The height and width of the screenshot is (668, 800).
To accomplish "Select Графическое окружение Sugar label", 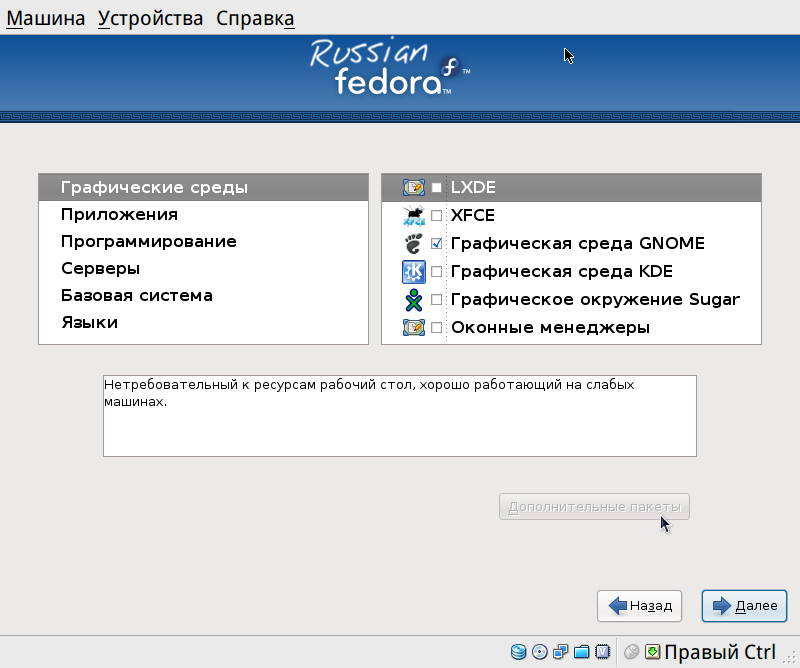I will point(595,300).
